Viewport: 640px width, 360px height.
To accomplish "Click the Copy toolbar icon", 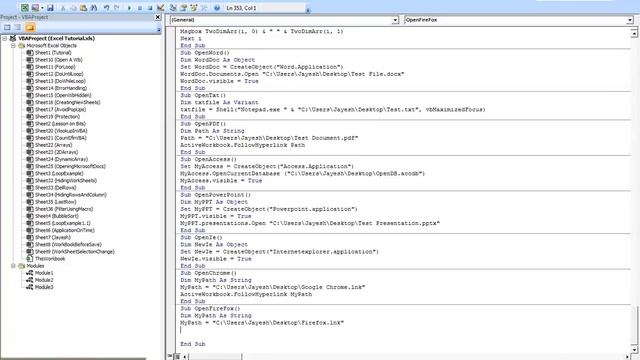I will 73,8.
